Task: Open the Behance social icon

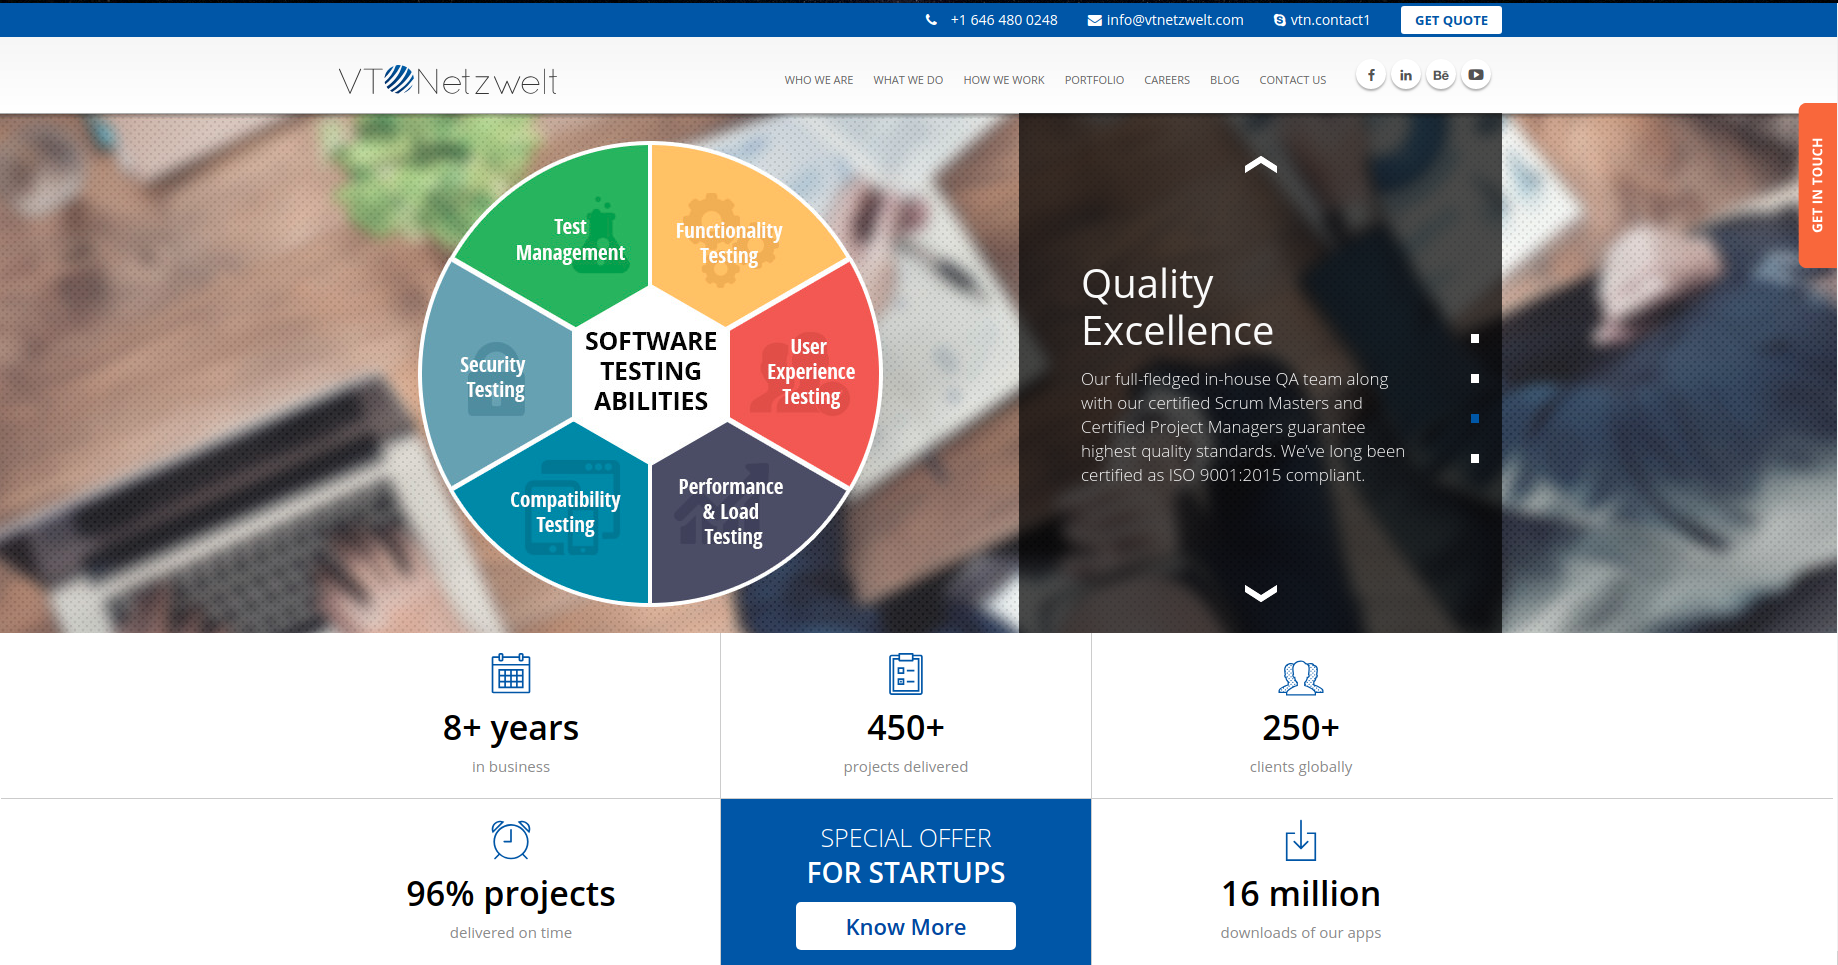Action: [1441, 75]
